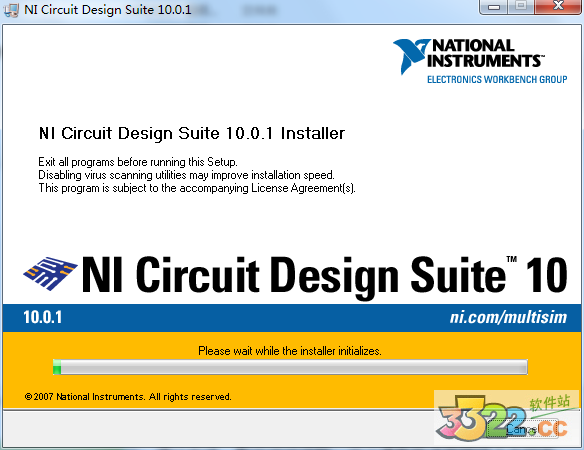Click the 3322 watermark logo

click(503, 418)
